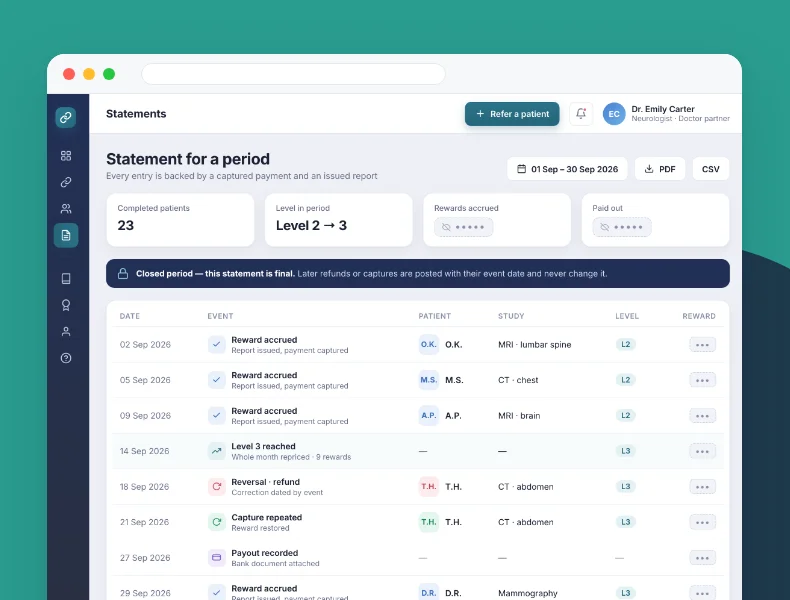Click the Completed patients '23' value
Screen dimensions: 790x600
[x=125, y=225]
